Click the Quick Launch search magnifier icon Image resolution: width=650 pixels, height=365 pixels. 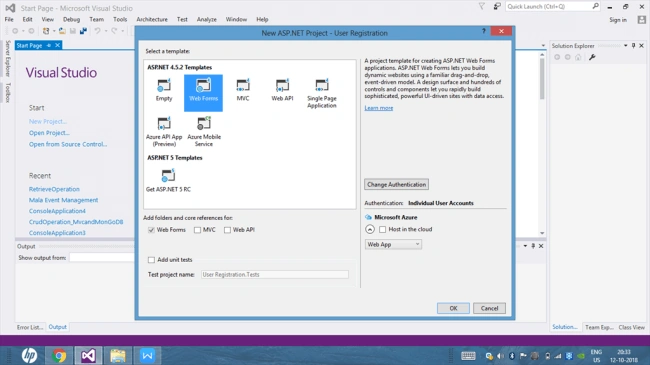click(x=595, y=6)
